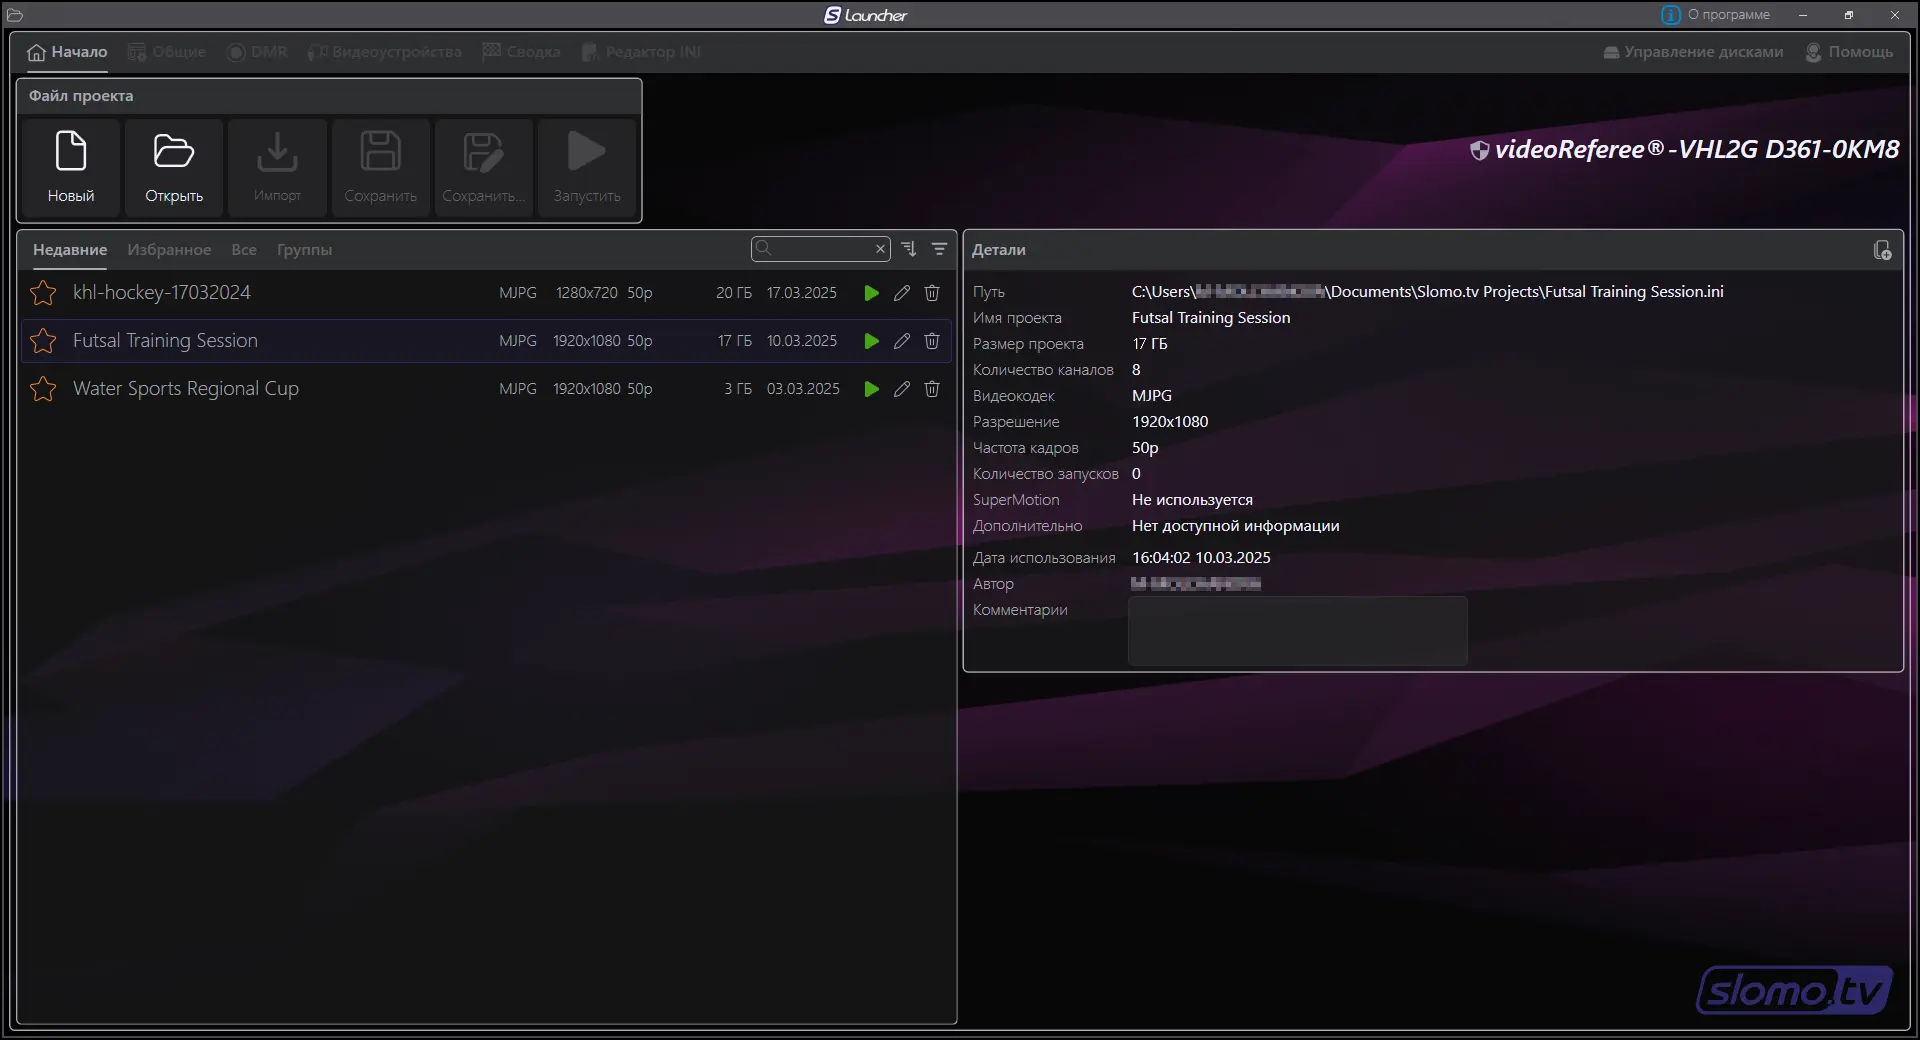Image resolution: width=1920 pixels, height=1040 pixels.
Task: Favorite the Water Sports Regional Cup star
Action: point(43,389)
